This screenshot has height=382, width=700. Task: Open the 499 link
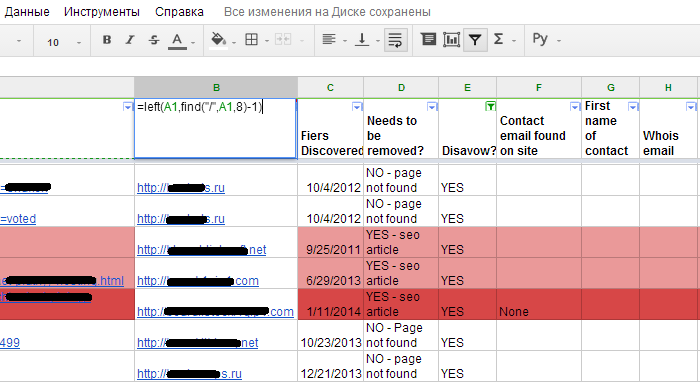[10, 343]
